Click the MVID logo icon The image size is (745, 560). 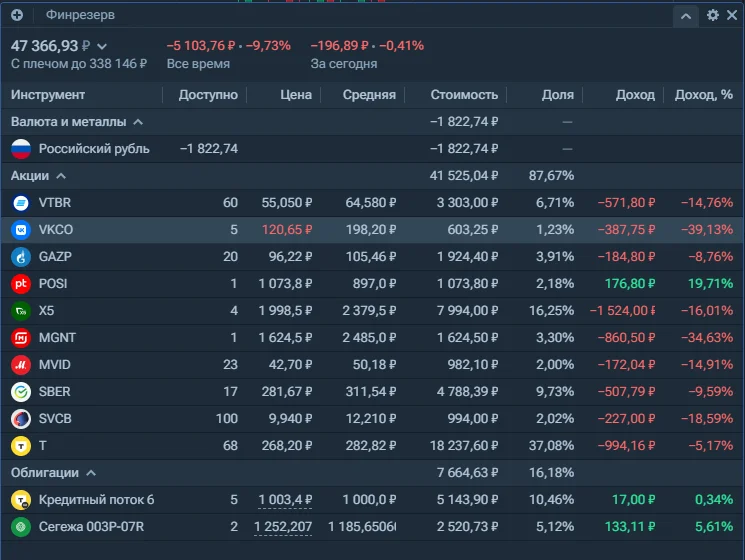click(21, 365)
